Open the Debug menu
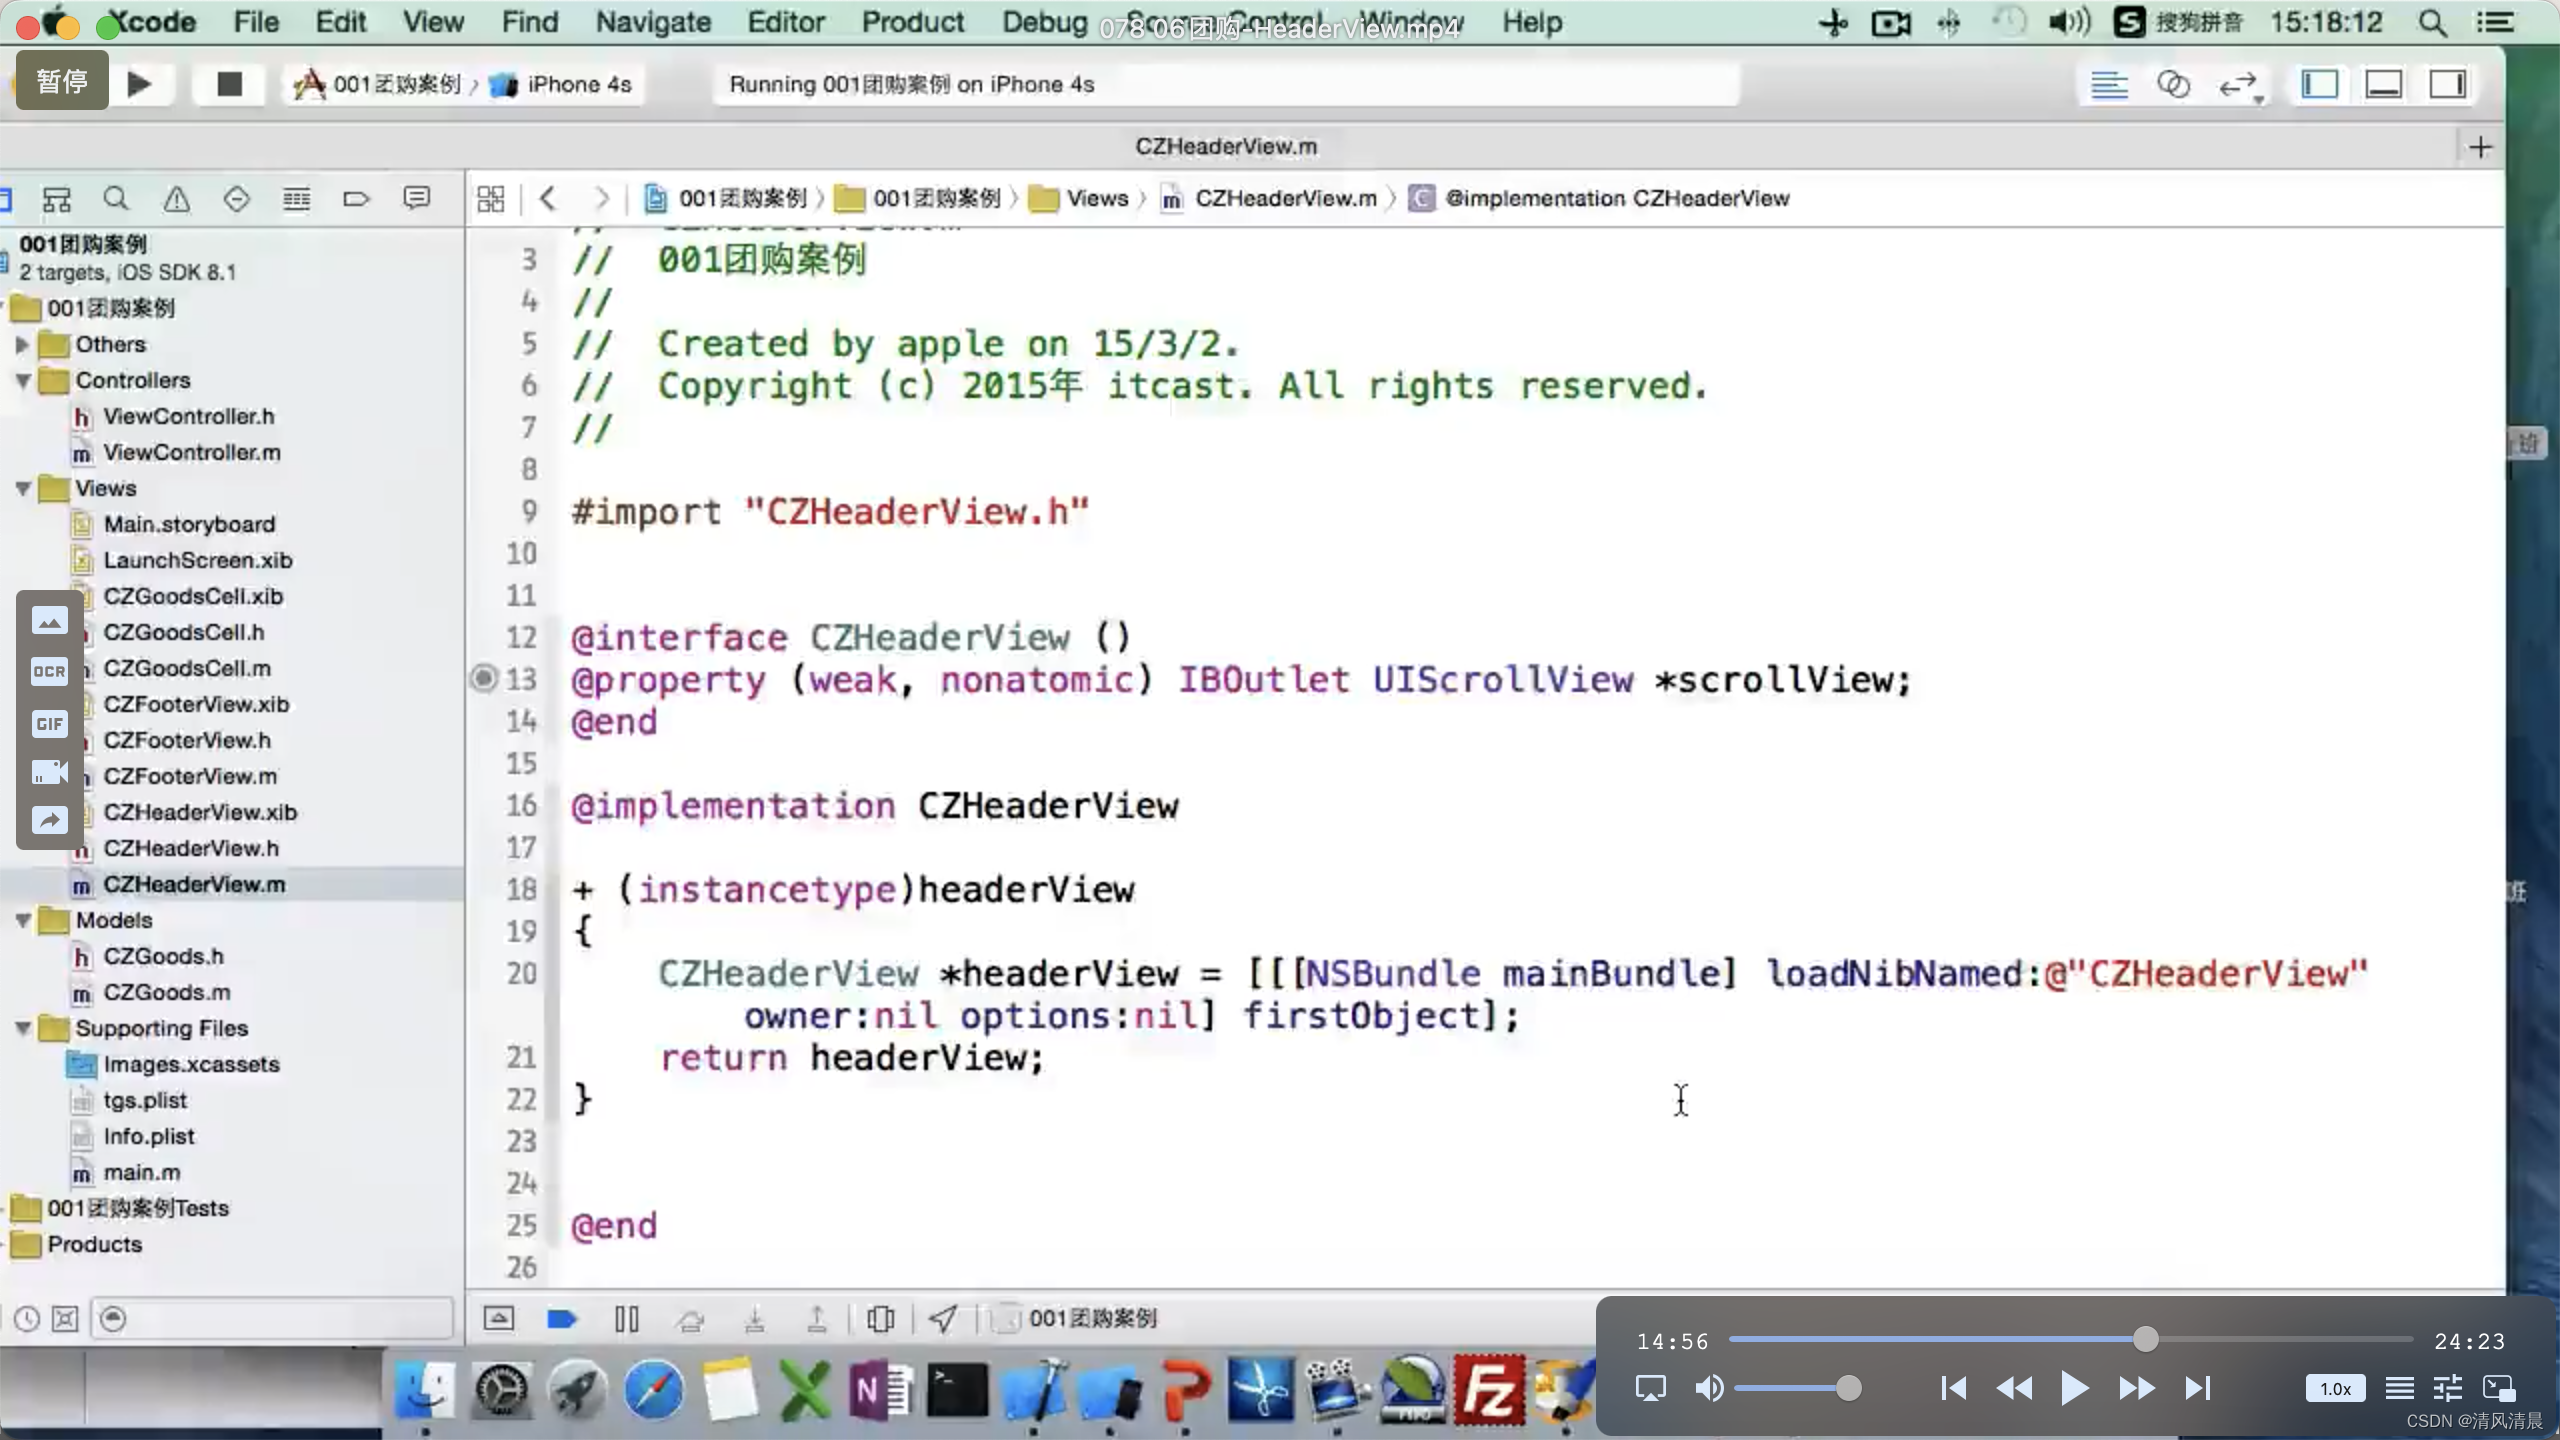2560x1440 pixels. (1045, 22)
